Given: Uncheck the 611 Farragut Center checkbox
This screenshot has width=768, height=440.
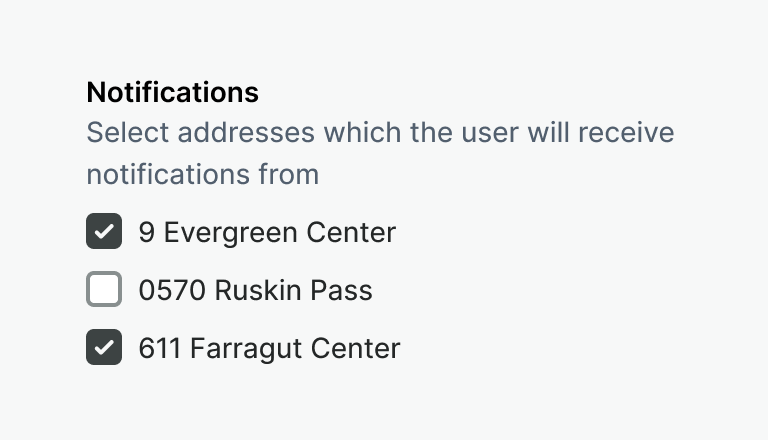Looking at the screenshot, I should (x=104, y=348).
